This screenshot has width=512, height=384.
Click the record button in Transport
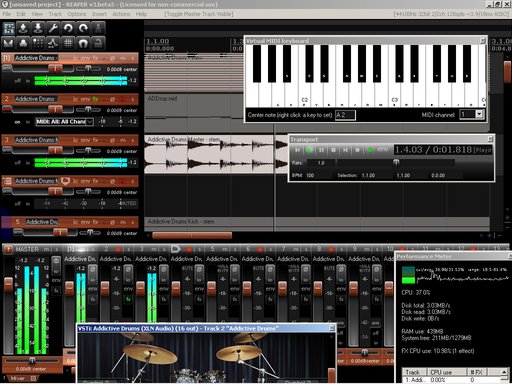pyautogui.click(x=357, y=150)
